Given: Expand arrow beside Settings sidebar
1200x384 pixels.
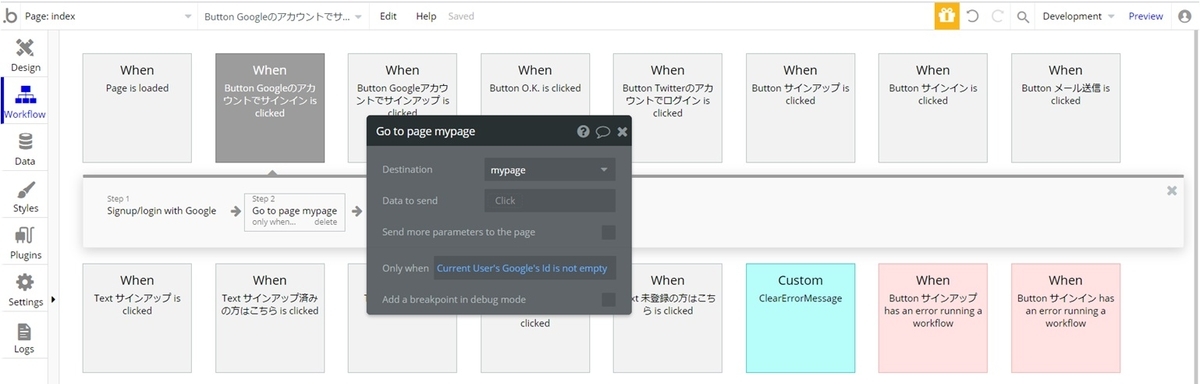Looking at the screenshot, I should (52, 299).
